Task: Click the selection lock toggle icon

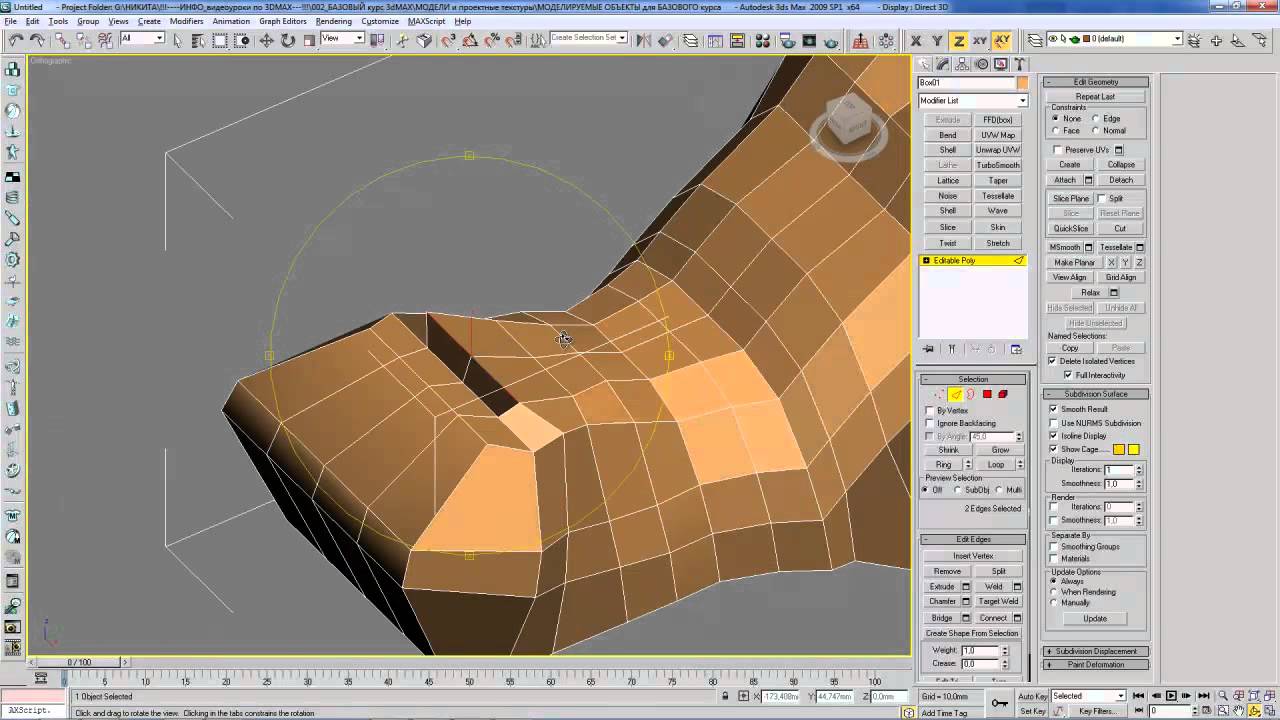Action: pos(726,696)
